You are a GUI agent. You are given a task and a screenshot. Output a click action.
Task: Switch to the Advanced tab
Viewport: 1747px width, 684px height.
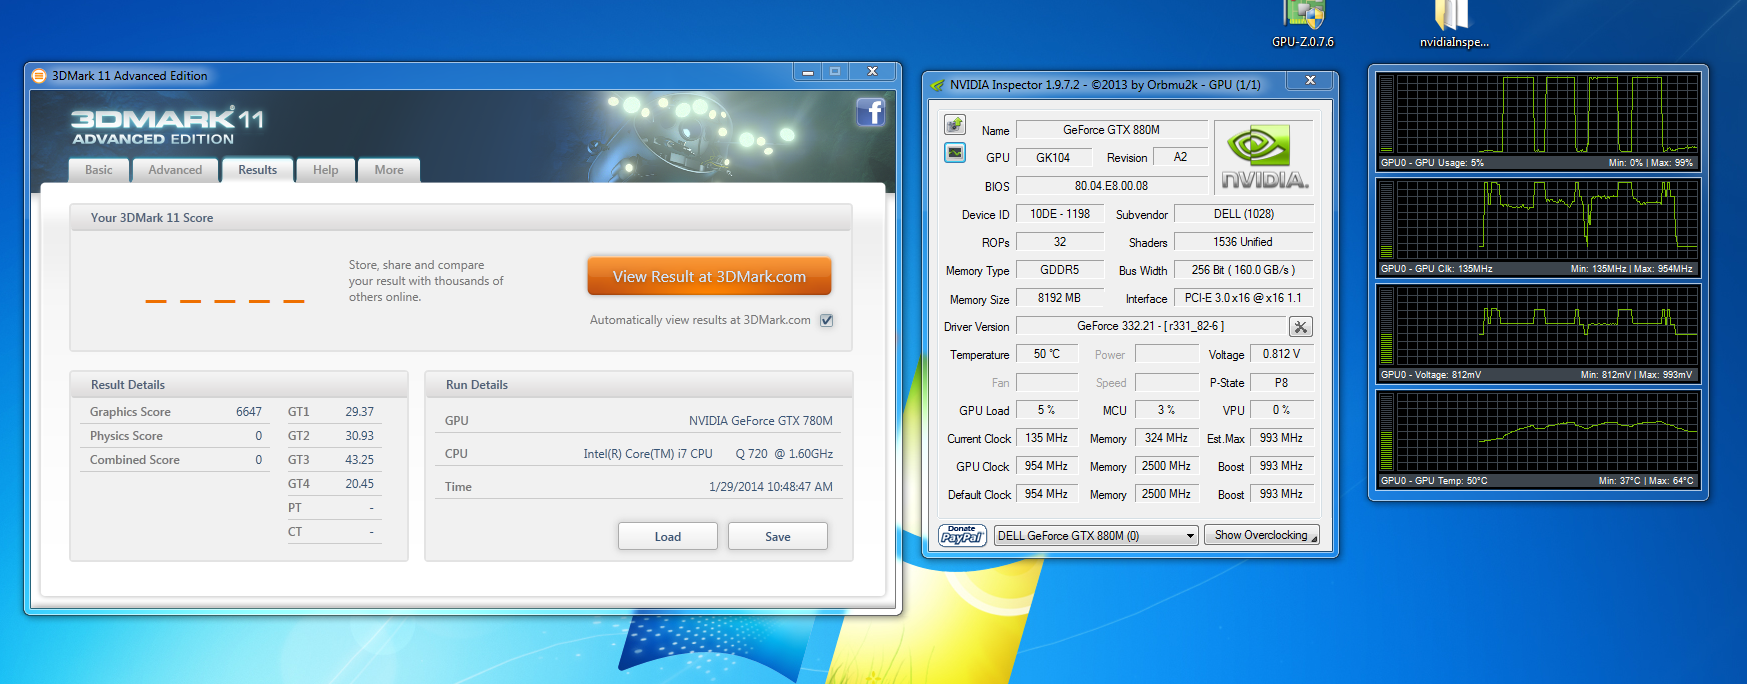pos(175,170)
